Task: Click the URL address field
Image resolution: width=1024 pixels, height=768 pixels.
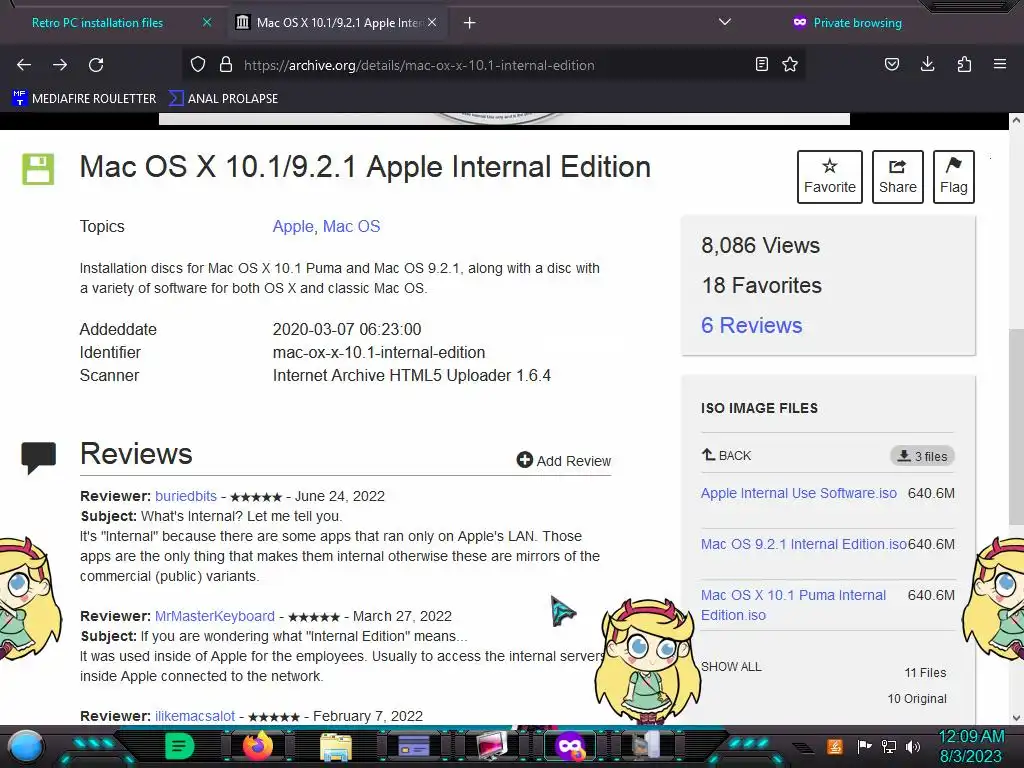Action: 418,65
